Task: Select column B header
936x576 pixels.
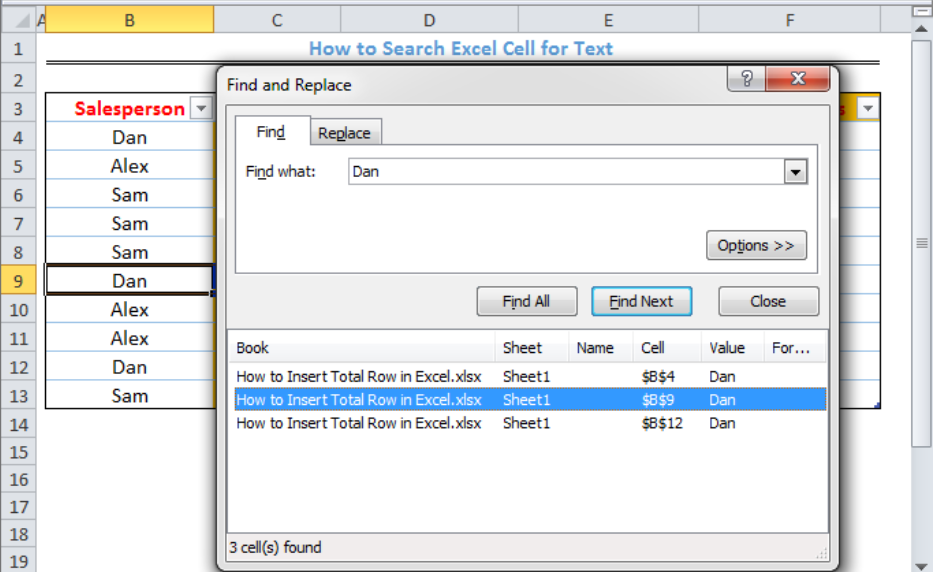Action: pyautogui.click(x=130, y=20)
